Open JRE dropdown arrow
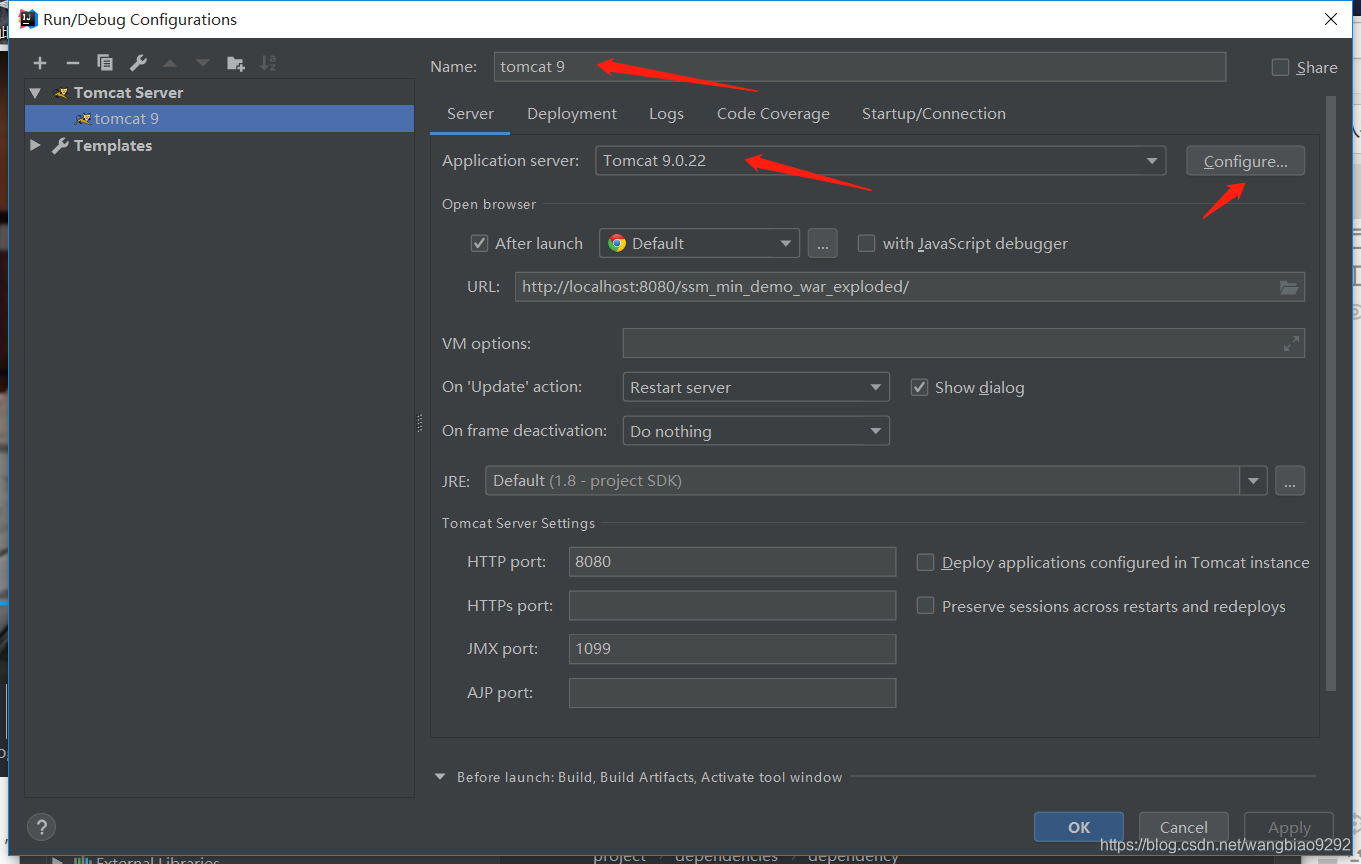The height and width of the screenshot is (864, 1361). [1253, 480]
